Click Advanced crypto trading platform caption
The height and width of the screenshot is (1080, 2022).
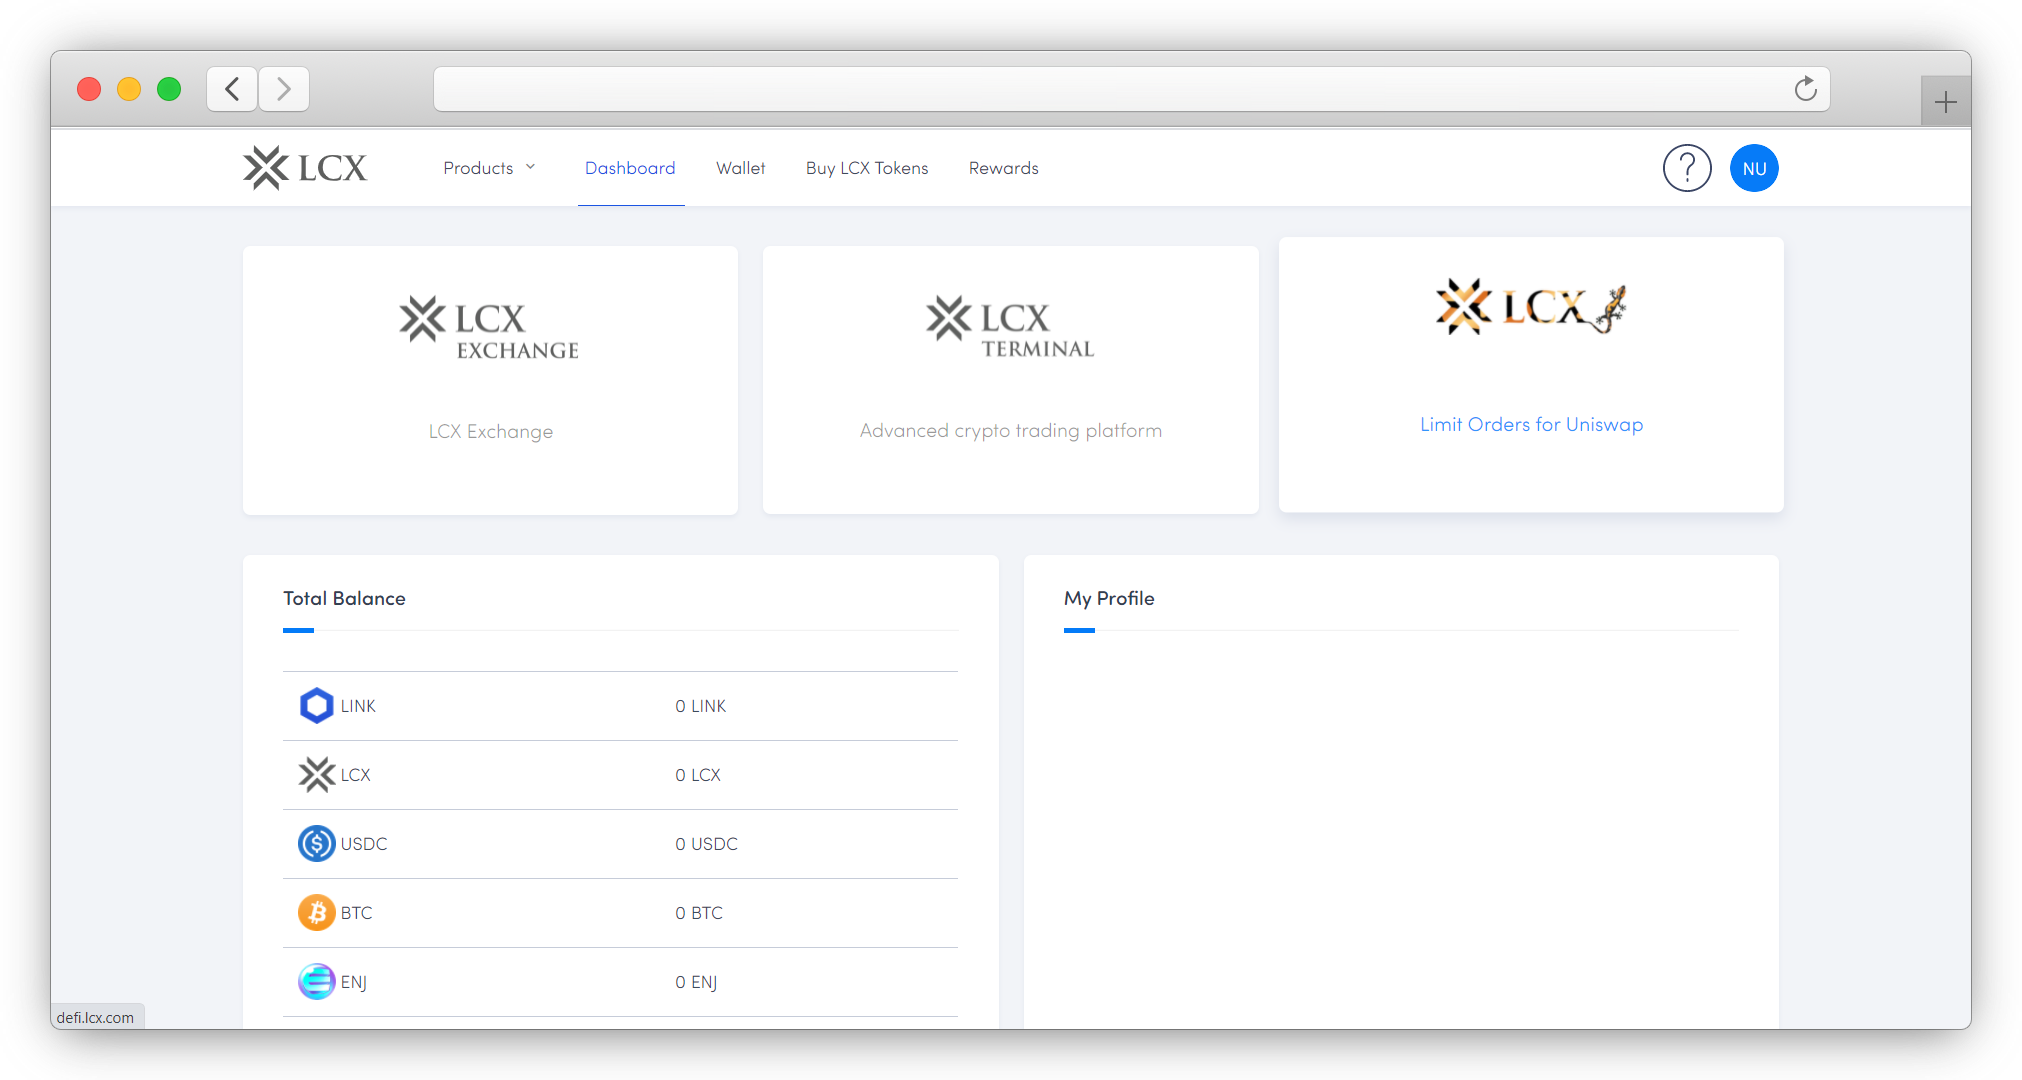[1010, 430]
